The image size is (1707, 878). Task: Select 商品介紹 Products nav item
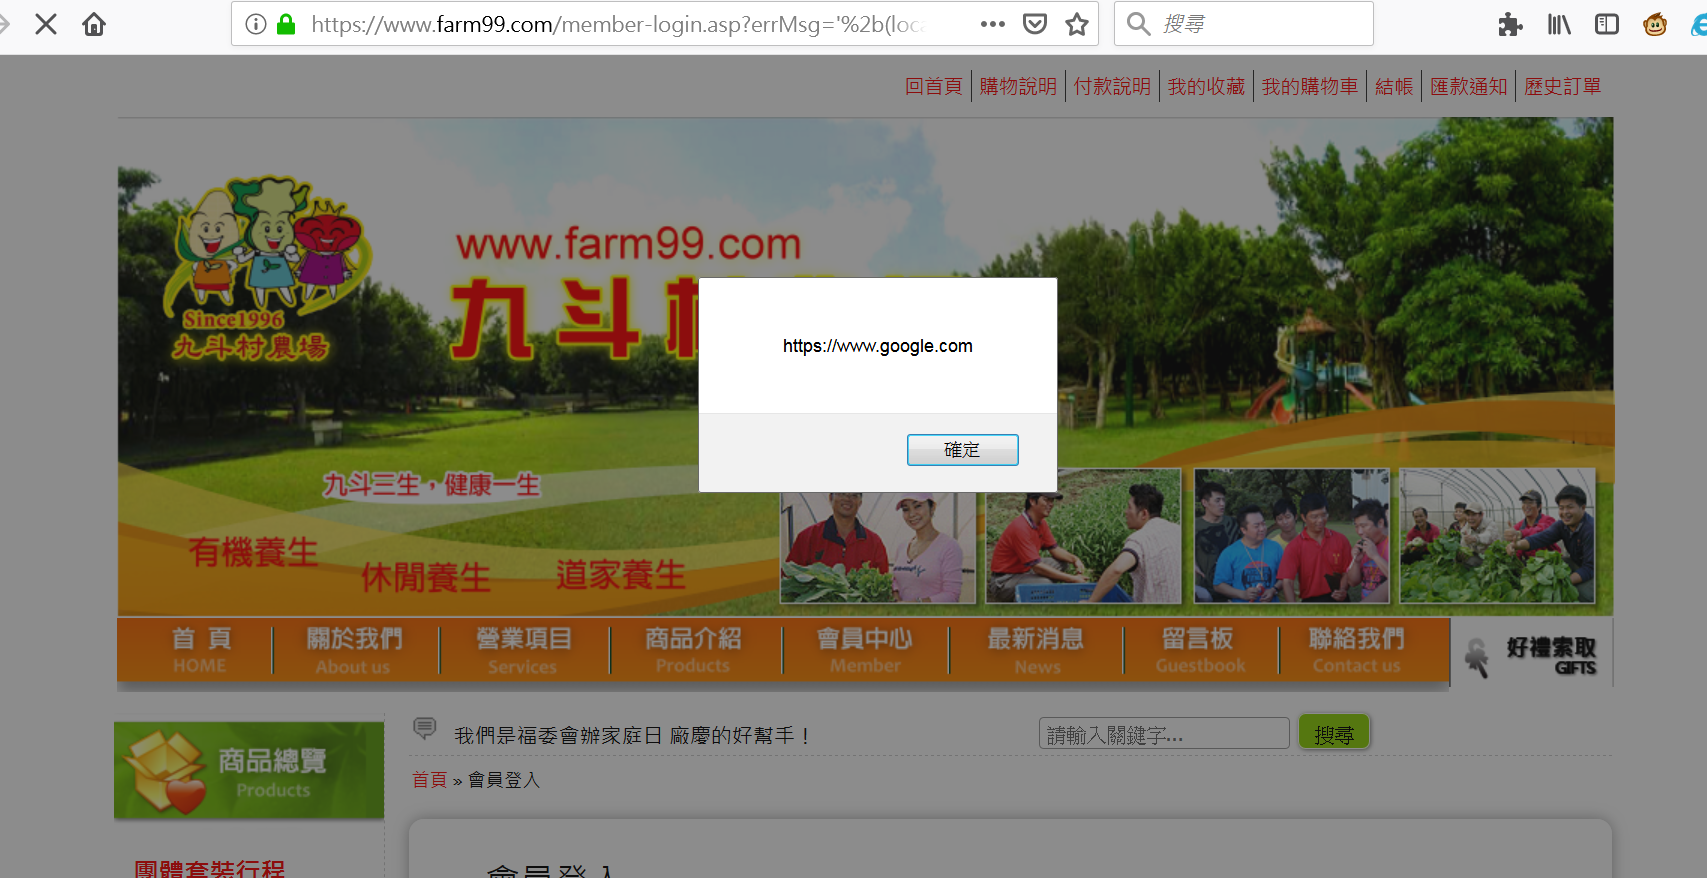(693, 650)
